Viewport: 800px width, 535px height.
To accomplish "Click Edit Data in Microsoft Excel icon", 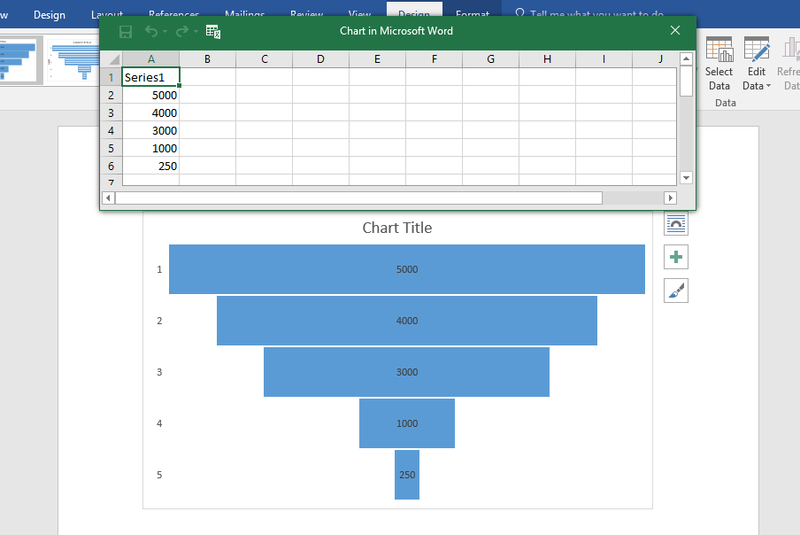I will 213,32.
